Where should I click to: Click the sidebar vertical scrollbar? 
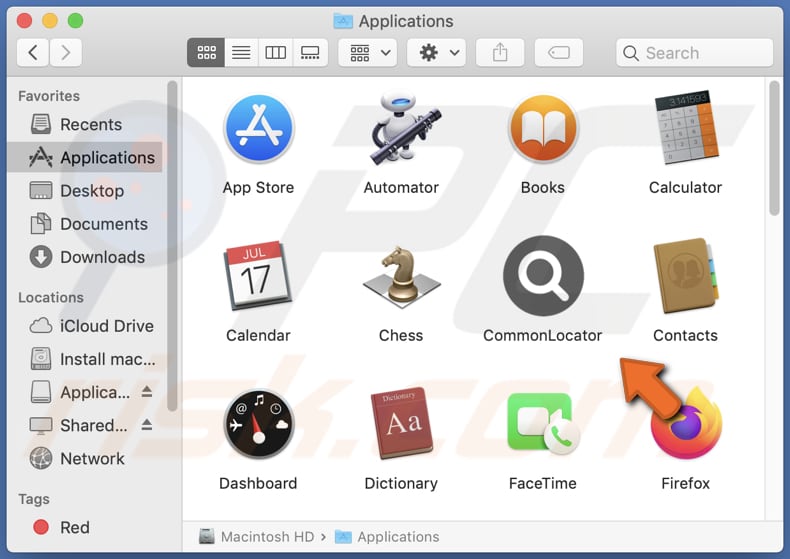coord(172,246)
